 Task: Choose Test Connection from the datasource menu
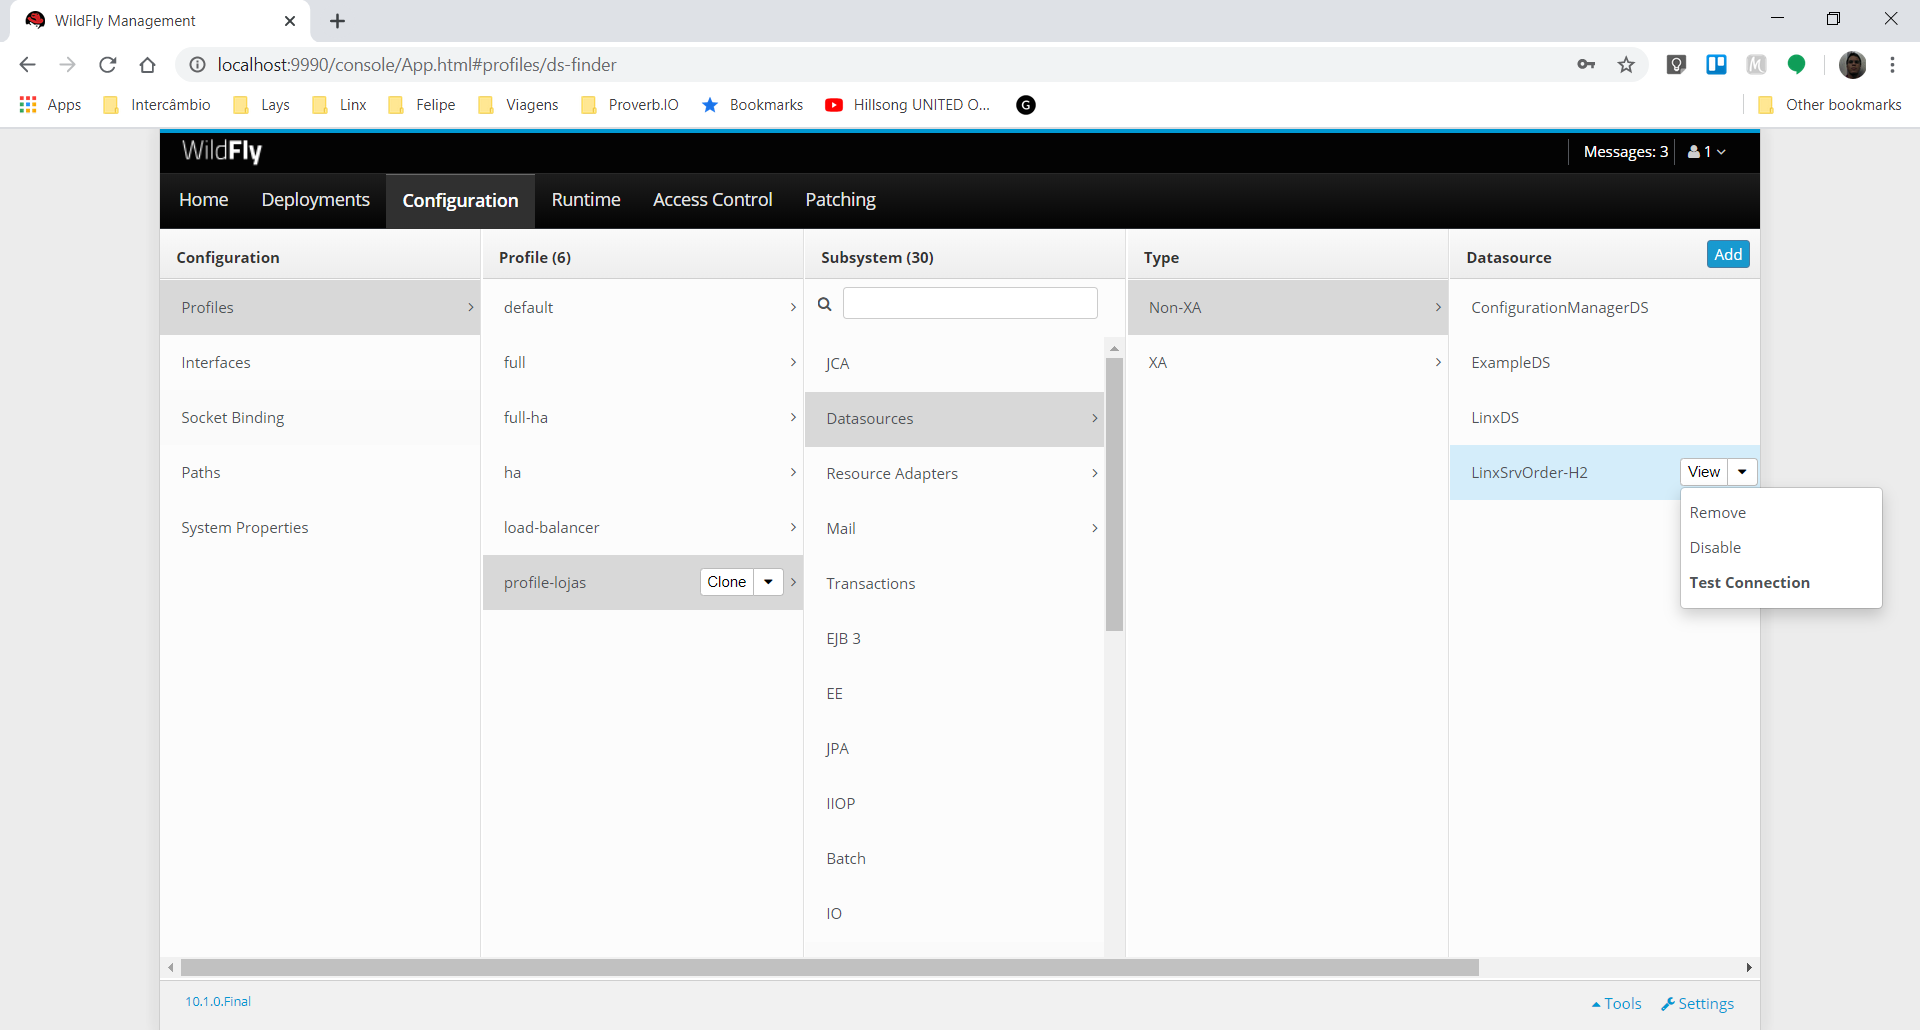1750,583
